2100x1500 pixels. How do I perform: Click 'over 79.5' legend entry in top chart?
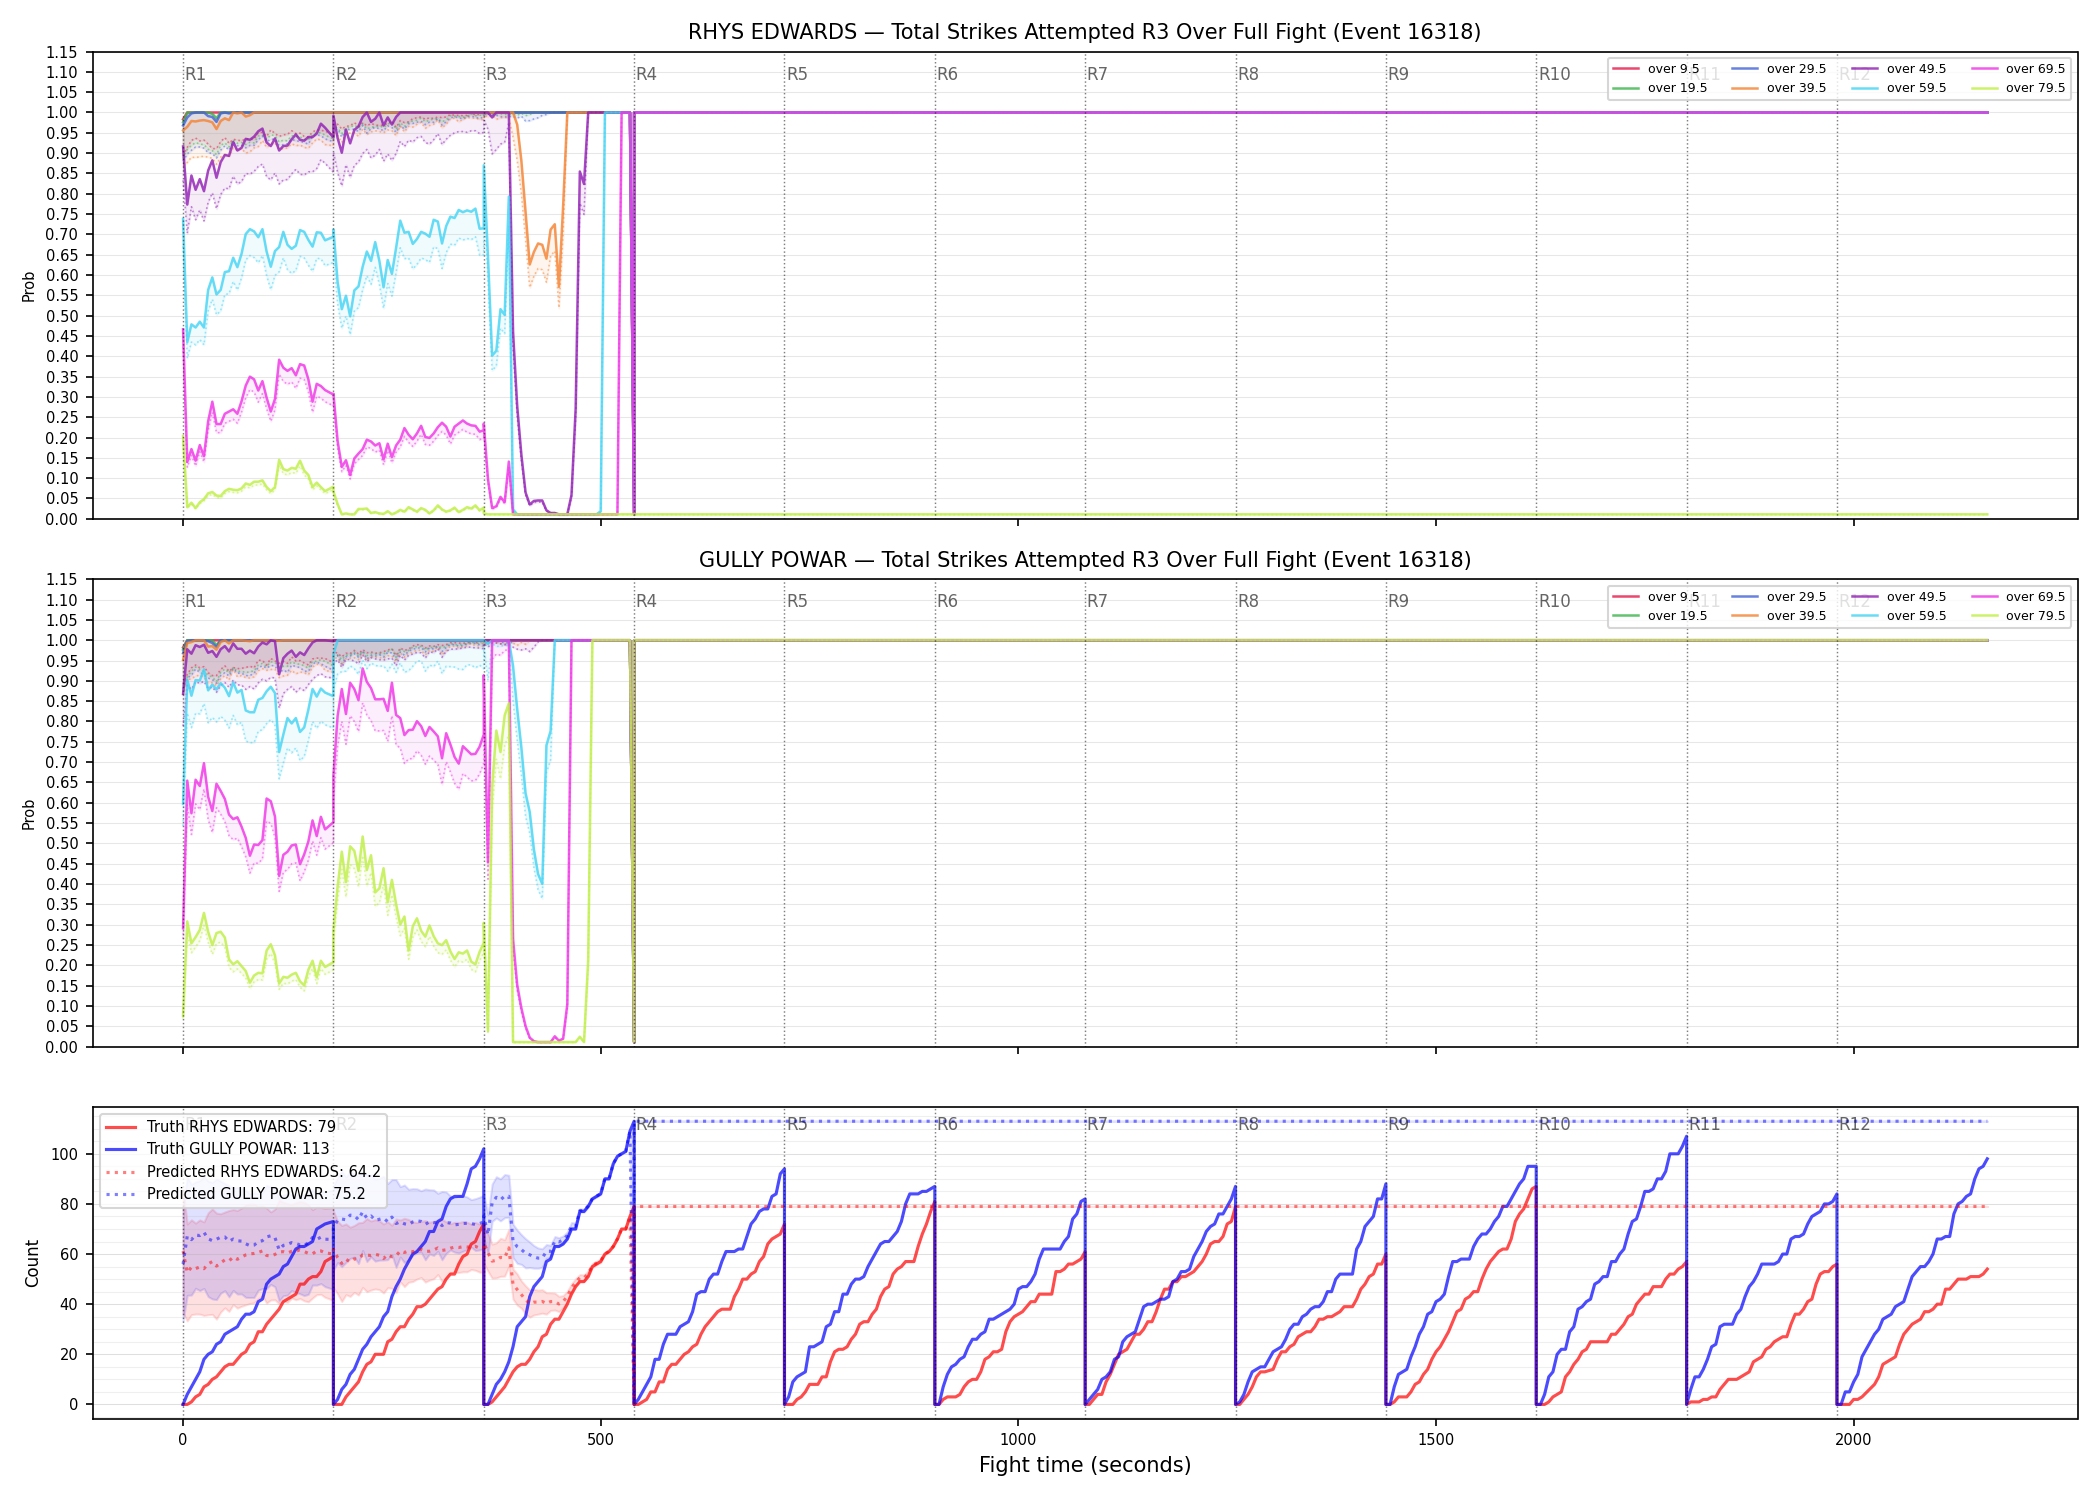tap(2018, 88)
